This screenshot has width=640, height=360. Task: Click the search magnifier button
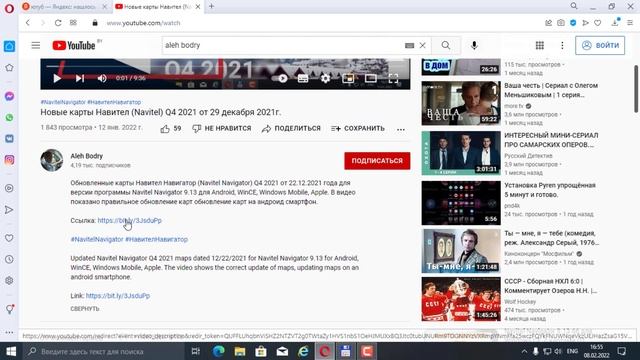coord(446,45)
